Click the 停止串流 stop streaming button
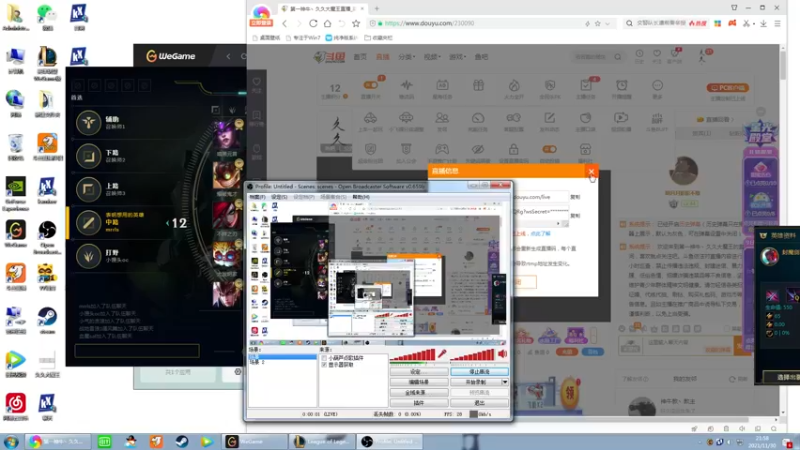The height and width of the screenshot is (450, 800). pyautogui.click(x=479, y=372)
